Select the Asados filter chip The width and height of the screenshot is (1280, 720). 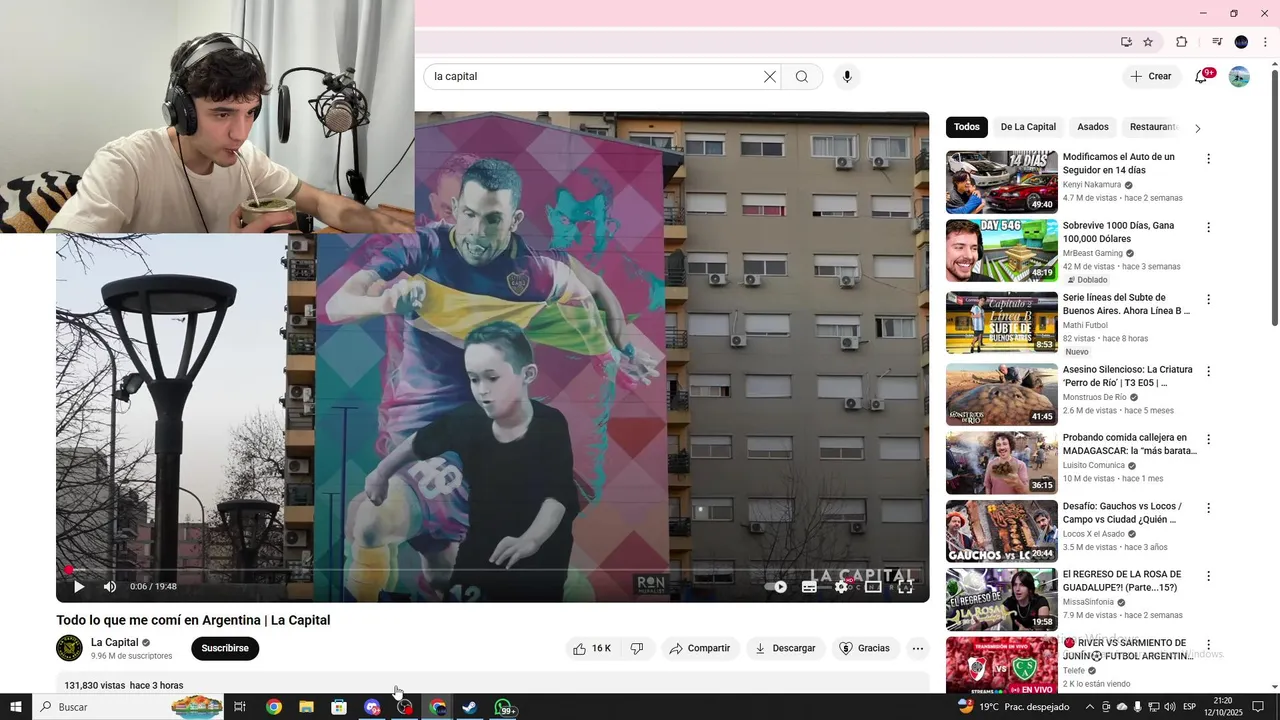(1093, 127)
